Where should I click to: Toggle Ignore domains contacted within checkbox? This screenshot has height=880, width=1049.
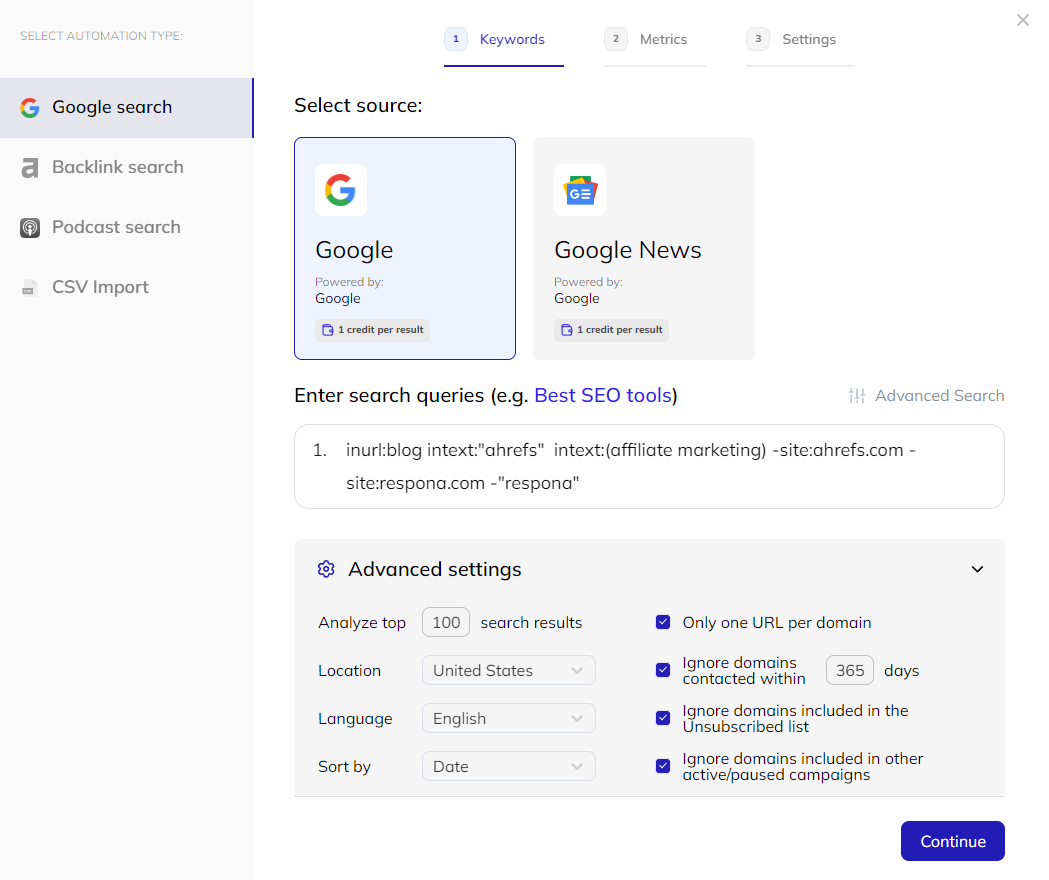663,670
